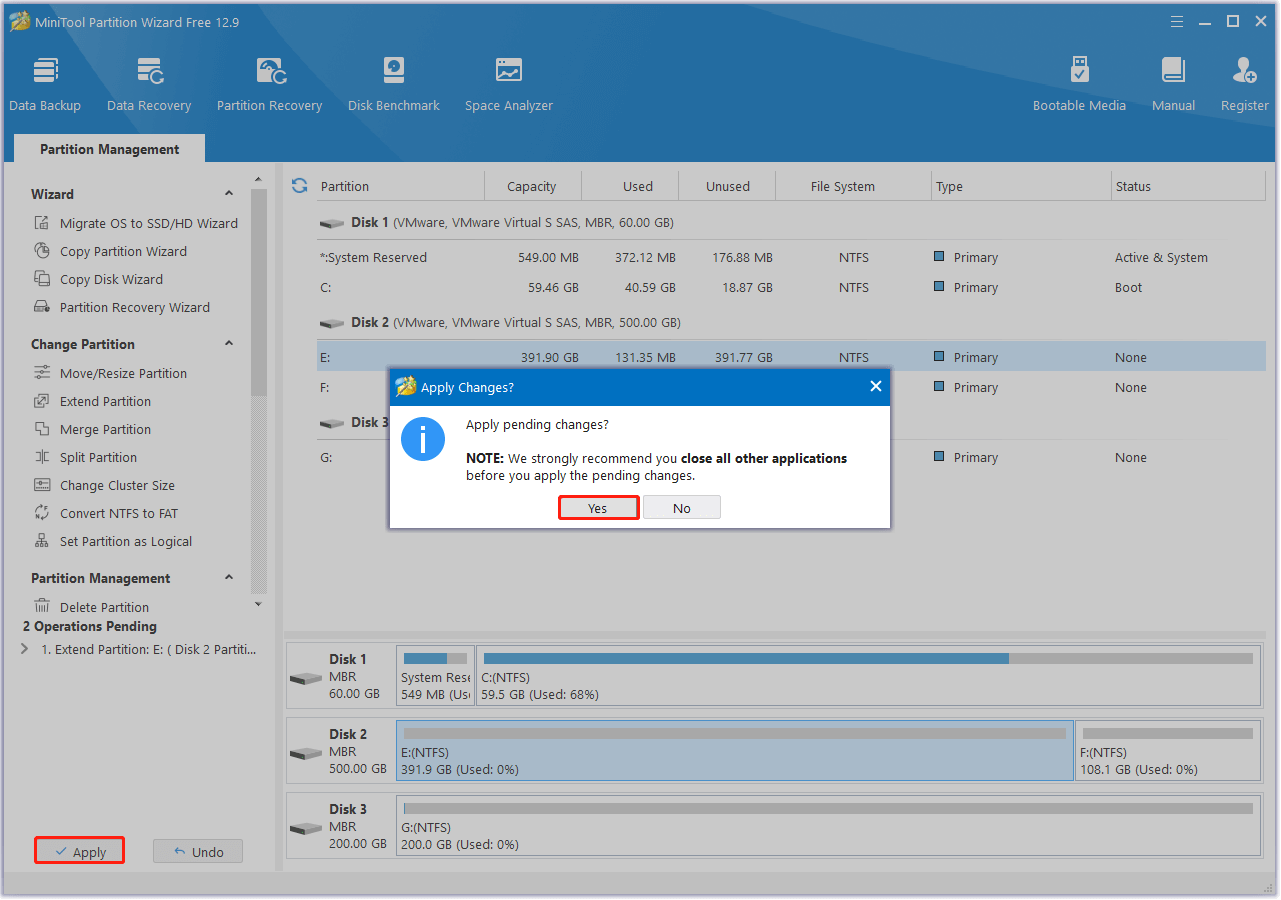Click E:(NTFS) block in disk map

(735, 750)
